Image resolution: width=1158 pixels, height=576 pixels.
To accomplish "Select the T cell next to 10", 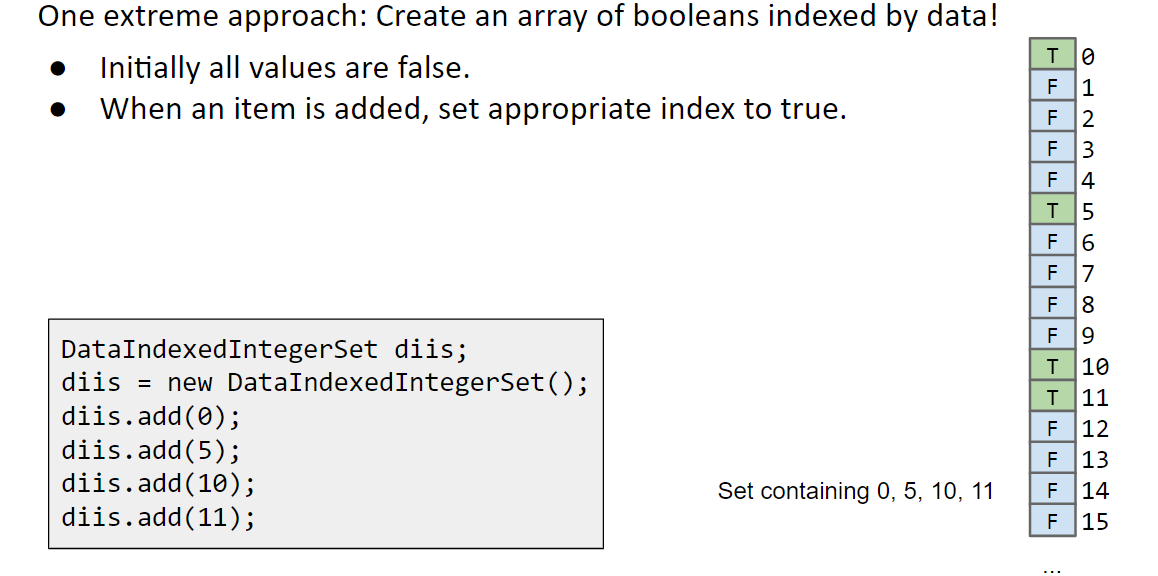I will pyautogui.click(x=1052, y=365).
